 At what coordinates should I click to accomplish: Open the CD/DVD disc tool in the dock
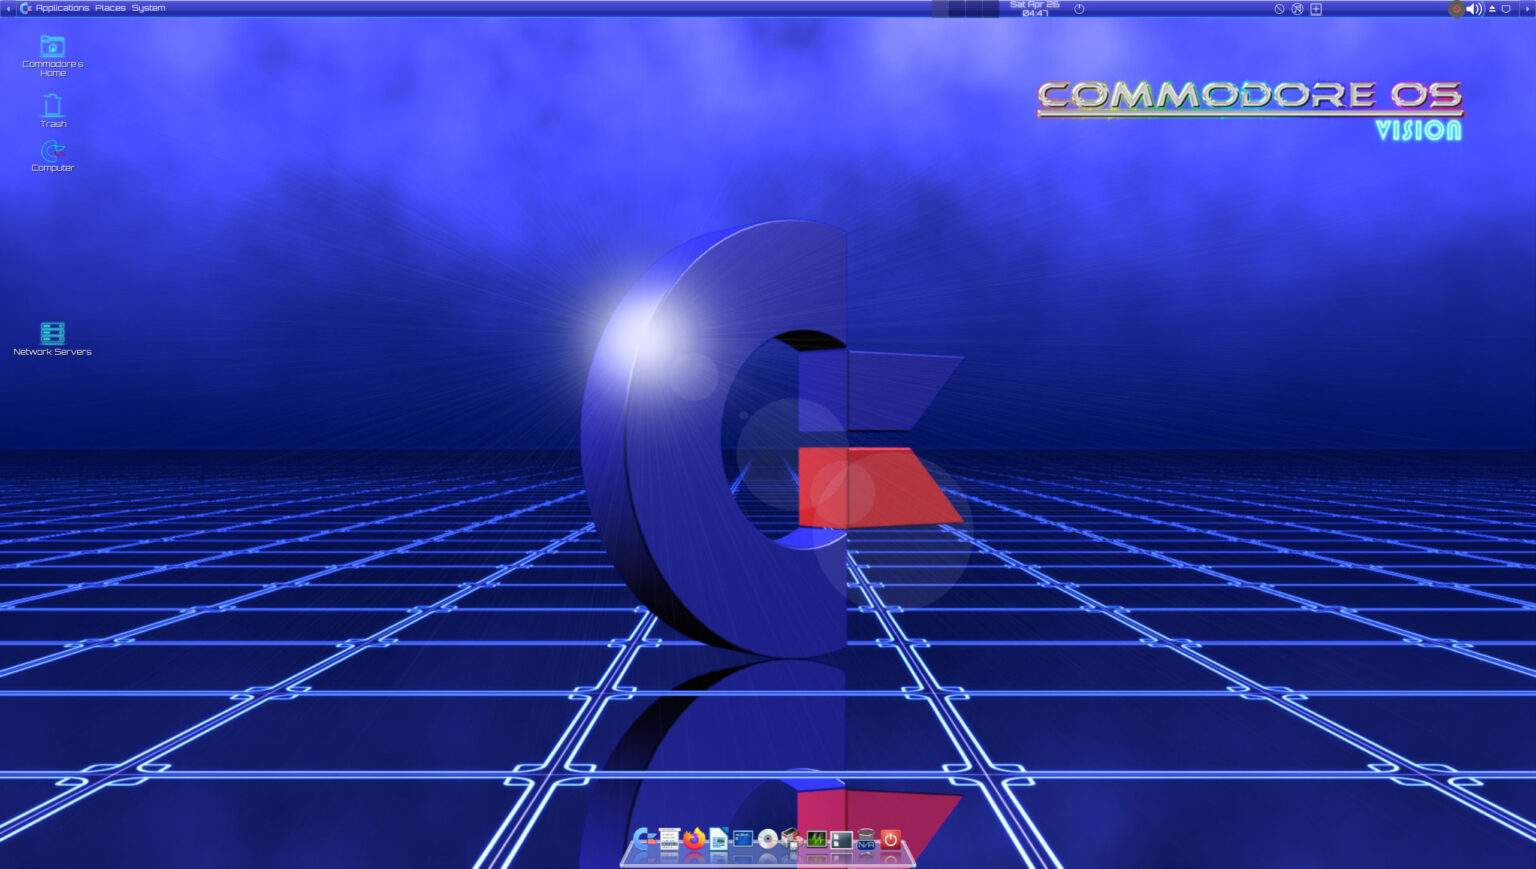[766, 840]
